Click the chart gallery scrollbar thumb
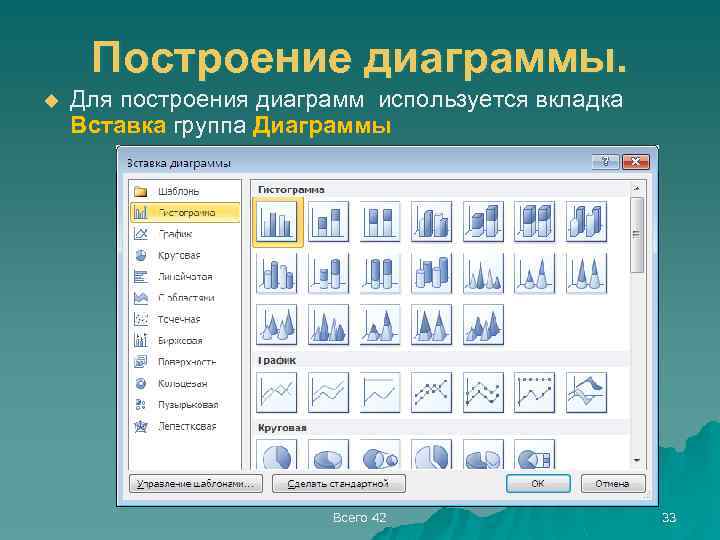720x540 pixels. [x=636, y=235]
